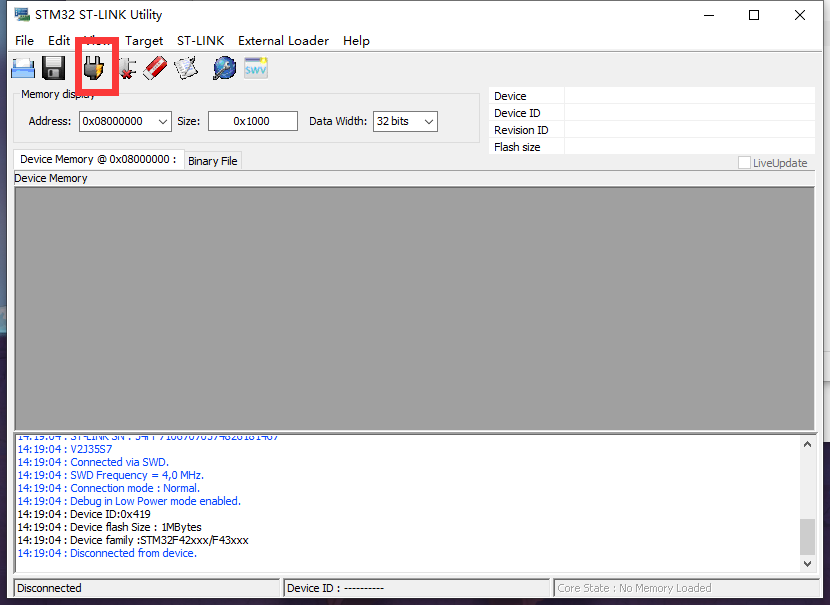The width and height of the screenshot is (830, 605).
Task: Click the Save file floppy disk icon
Action: click(53, 68)
